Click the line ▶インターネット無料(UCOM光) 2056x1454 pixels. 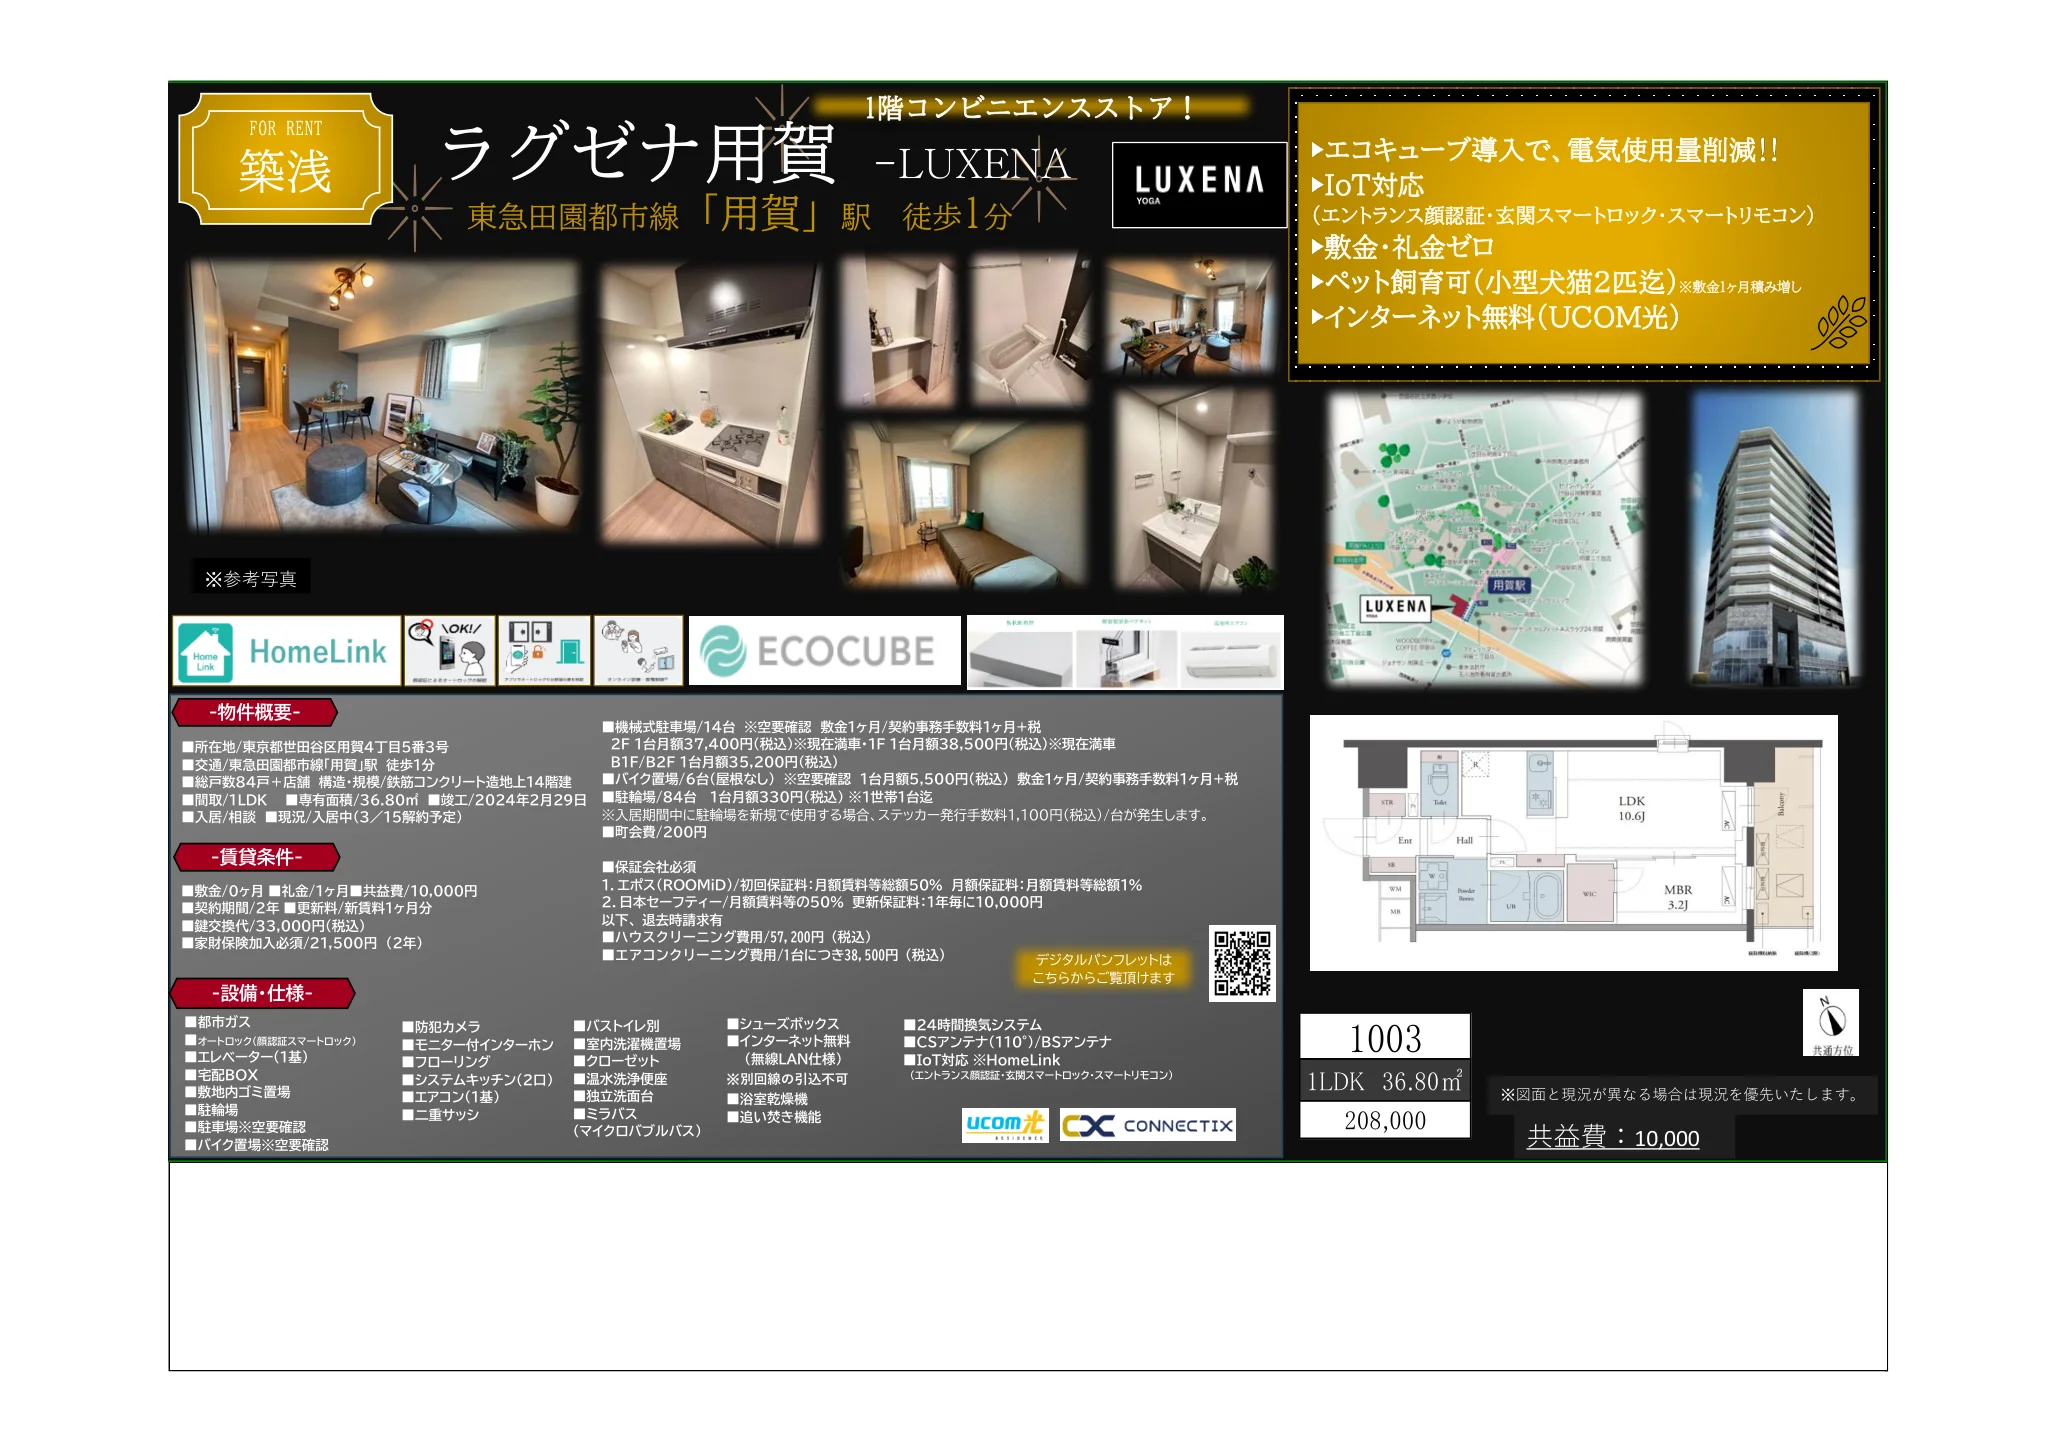pyautogui.click(x=1495, y=317)
